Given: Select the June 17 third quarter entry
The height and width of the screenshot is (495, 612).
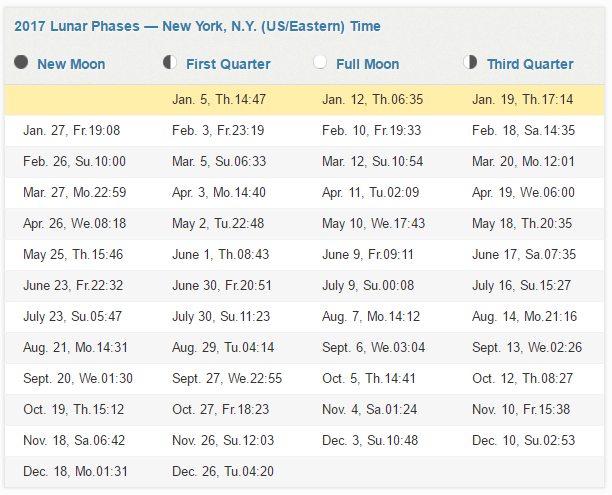Looking at the screenshot, I should click(524, 255).
